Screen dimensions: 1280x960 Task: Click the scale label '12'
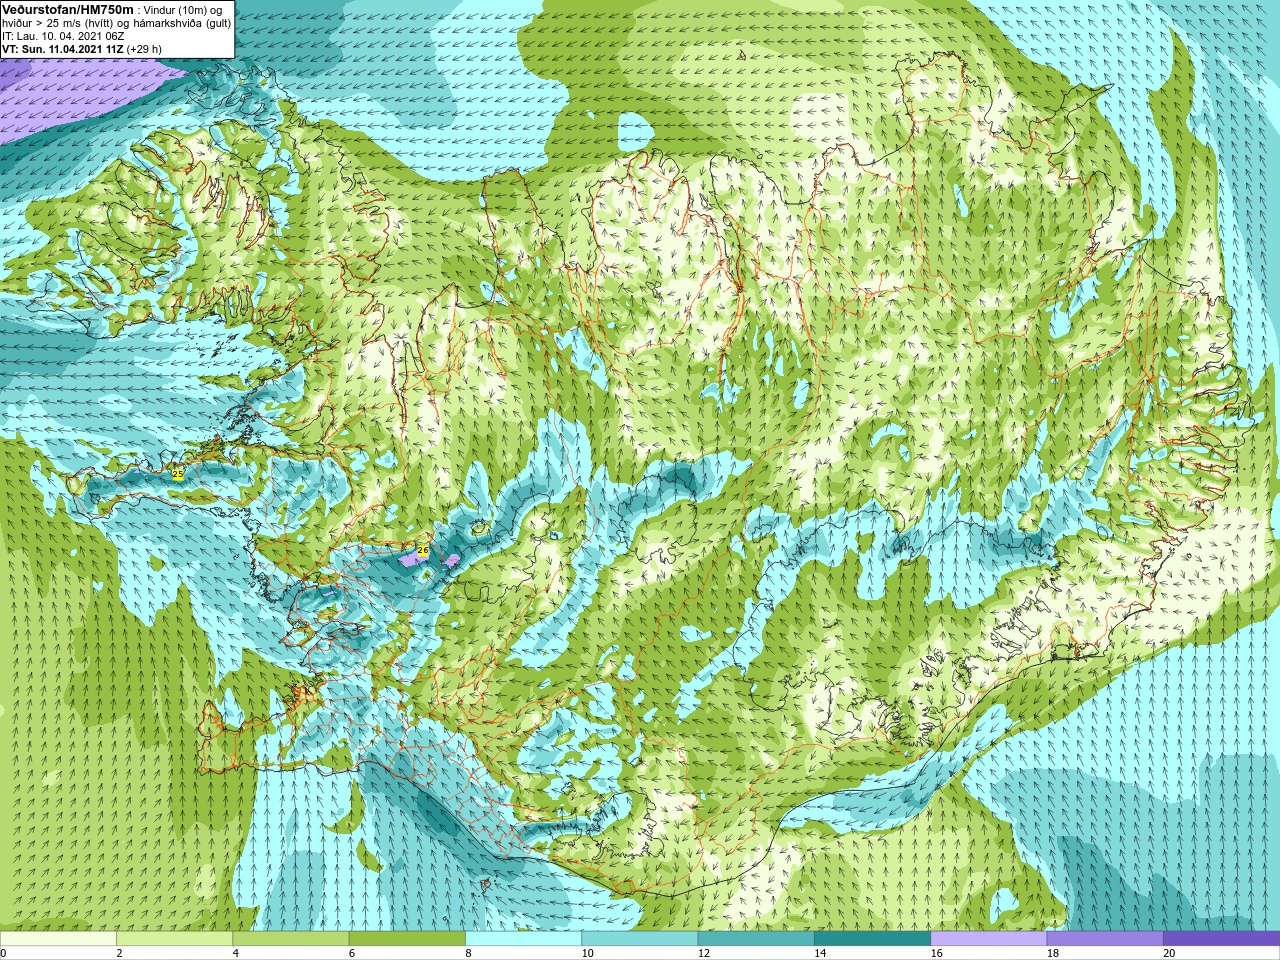(x=704, y=953)
